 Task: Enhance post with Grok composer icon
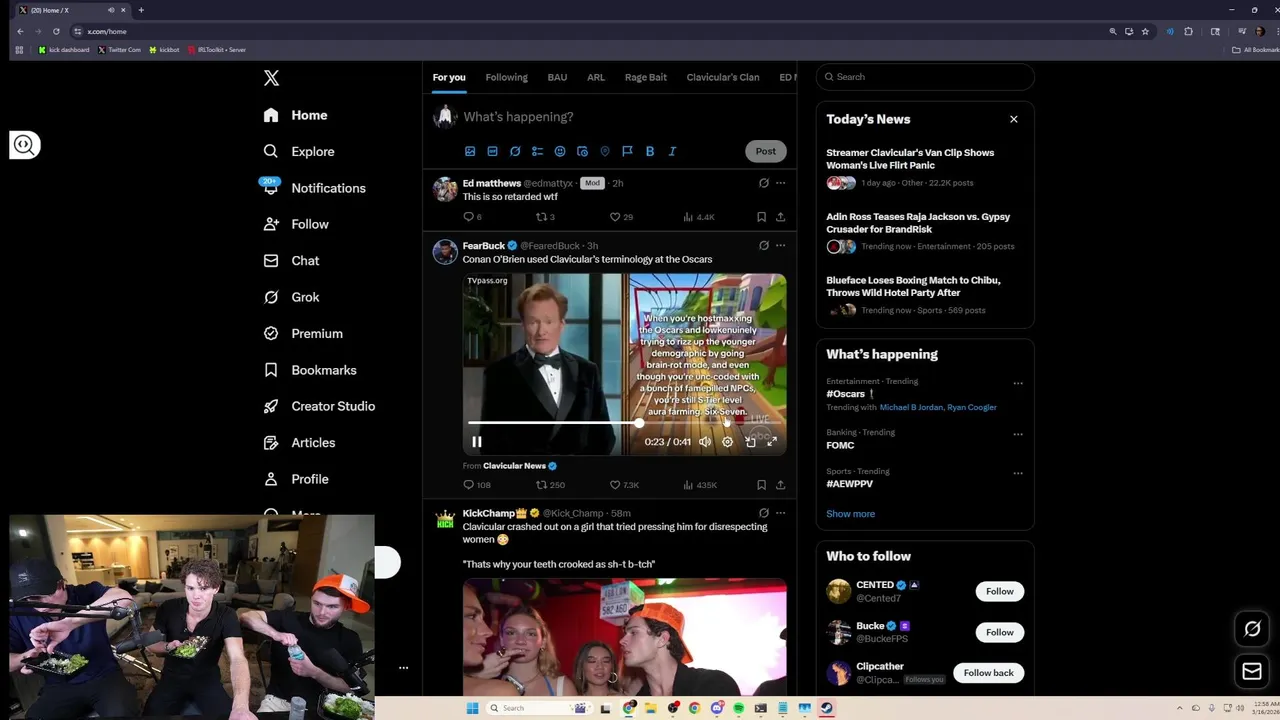(x=515, y=151)
